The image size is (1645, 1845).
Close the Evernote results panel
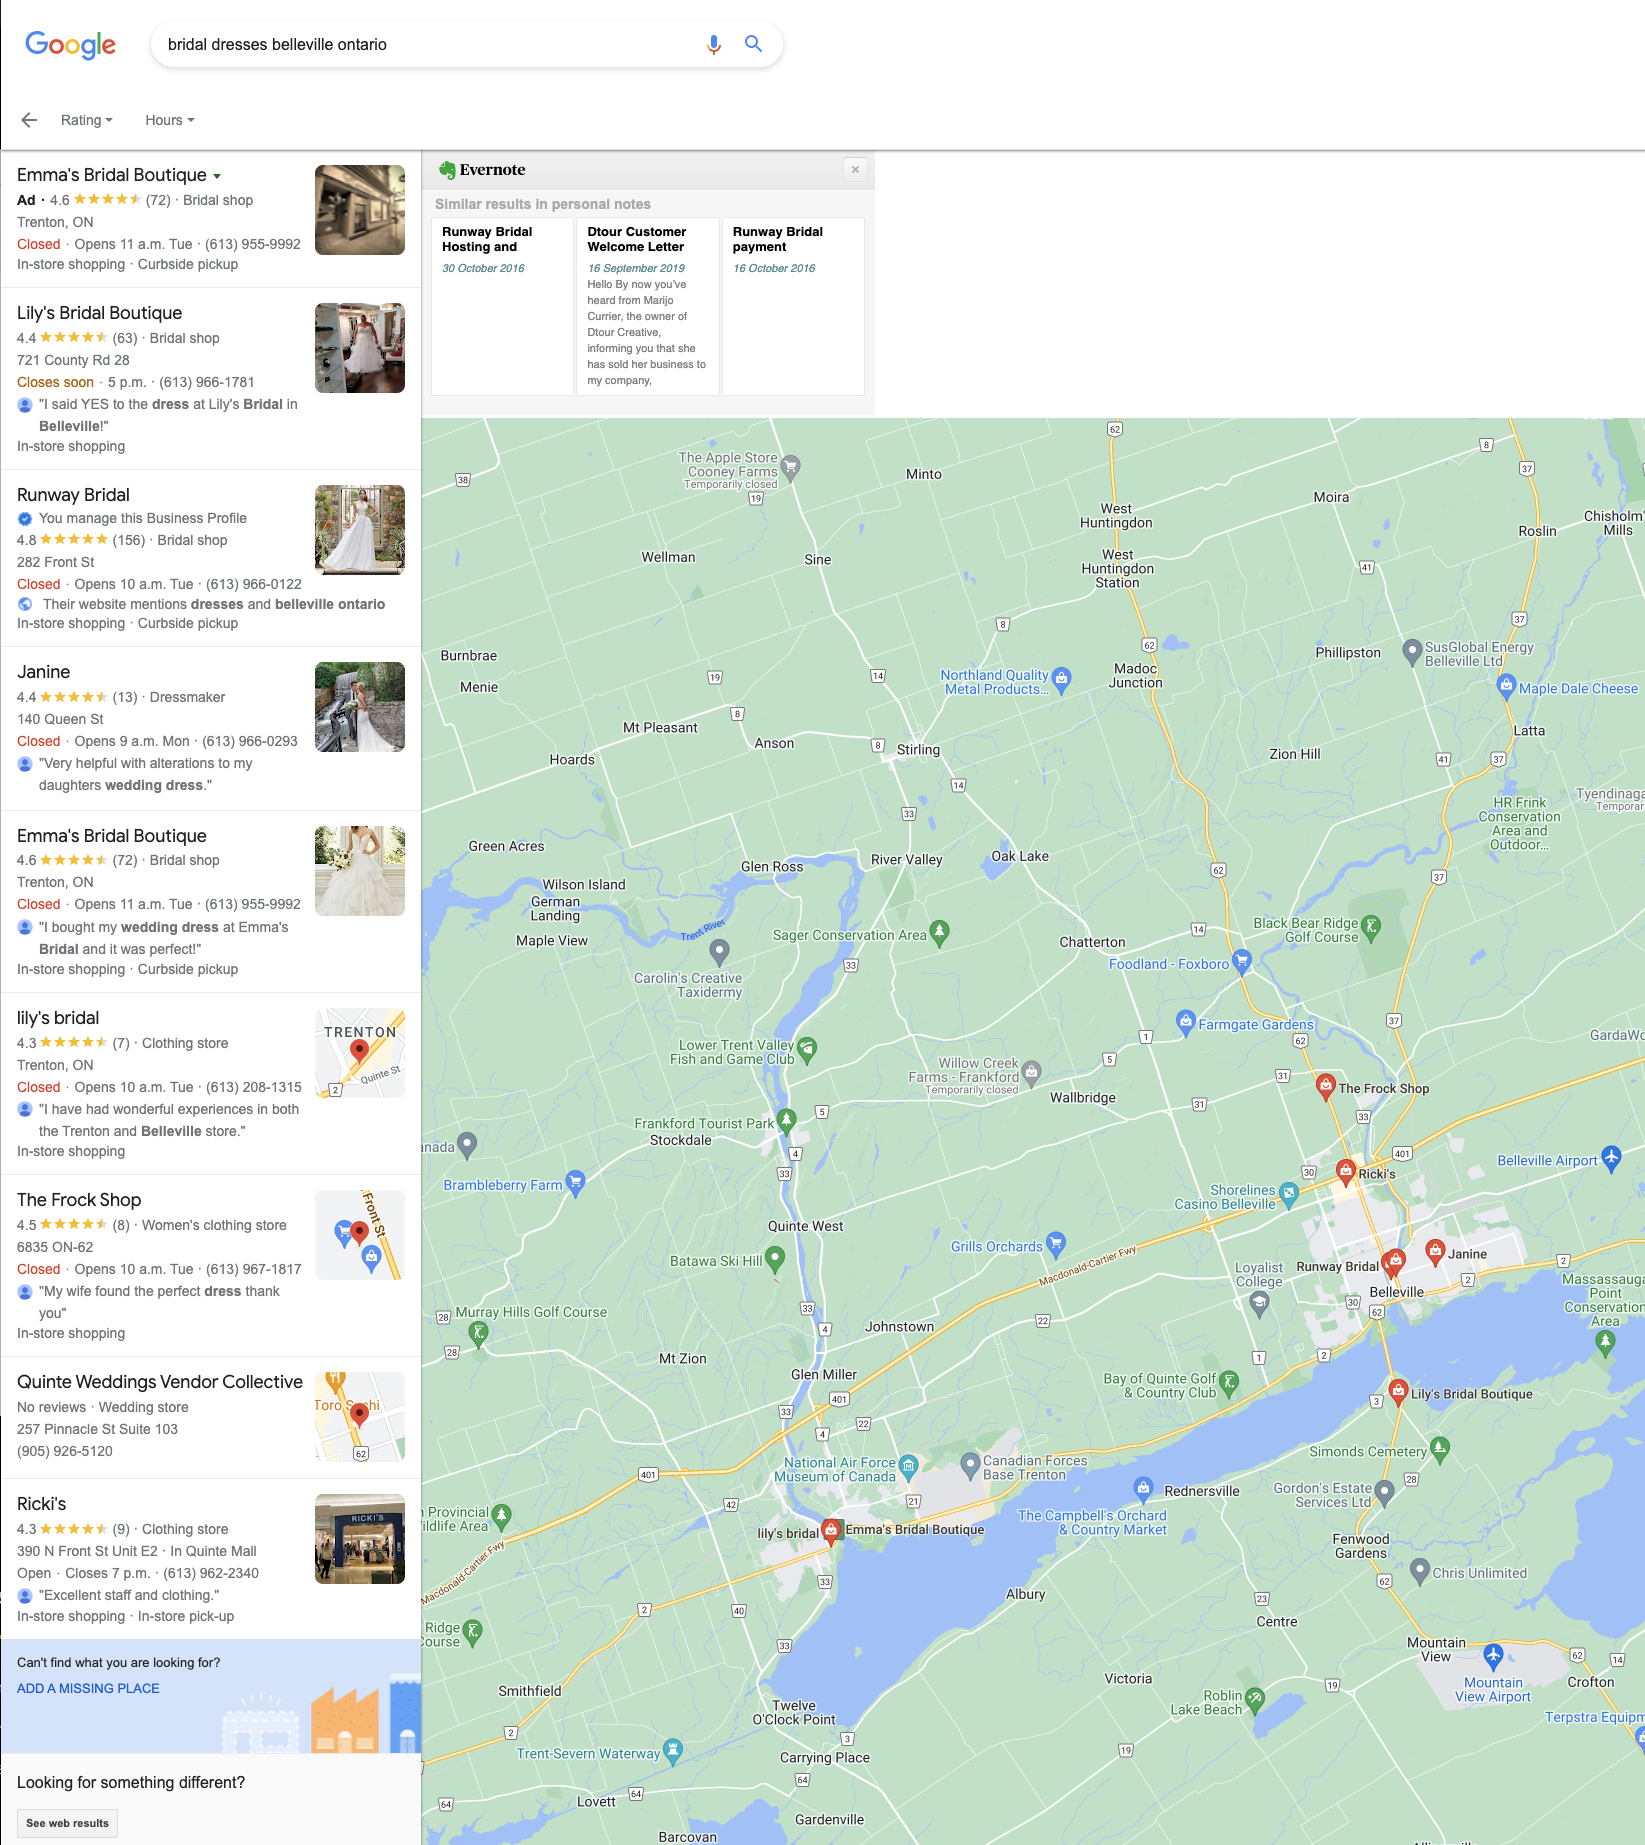[x=855, y=170]
